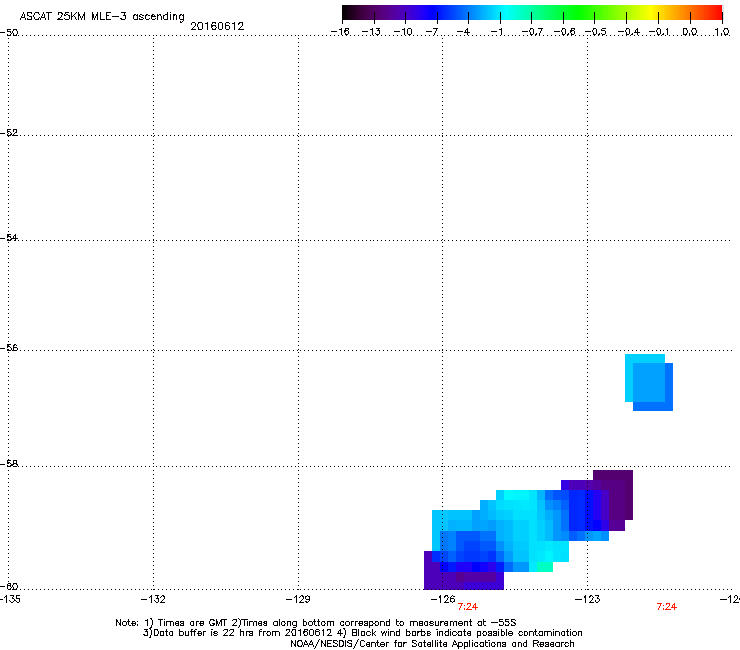Click the -50 latitude axis label
Screen dimensions: 740x650
click(x=9, y=33)
